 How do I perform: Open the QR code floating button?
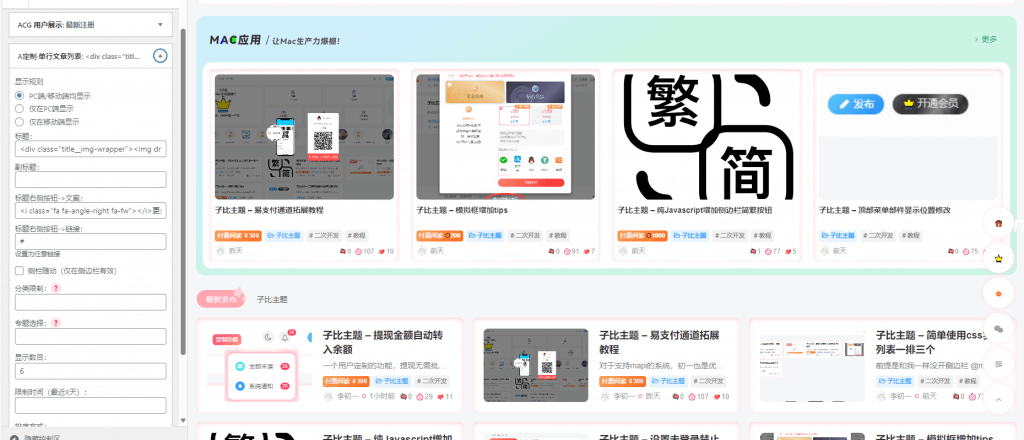(998, 364)
